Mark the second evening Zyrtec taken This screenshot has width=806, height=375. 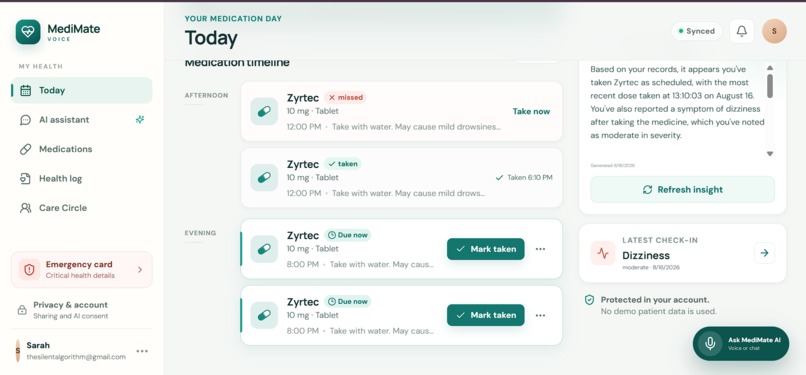tap(486, 315)
